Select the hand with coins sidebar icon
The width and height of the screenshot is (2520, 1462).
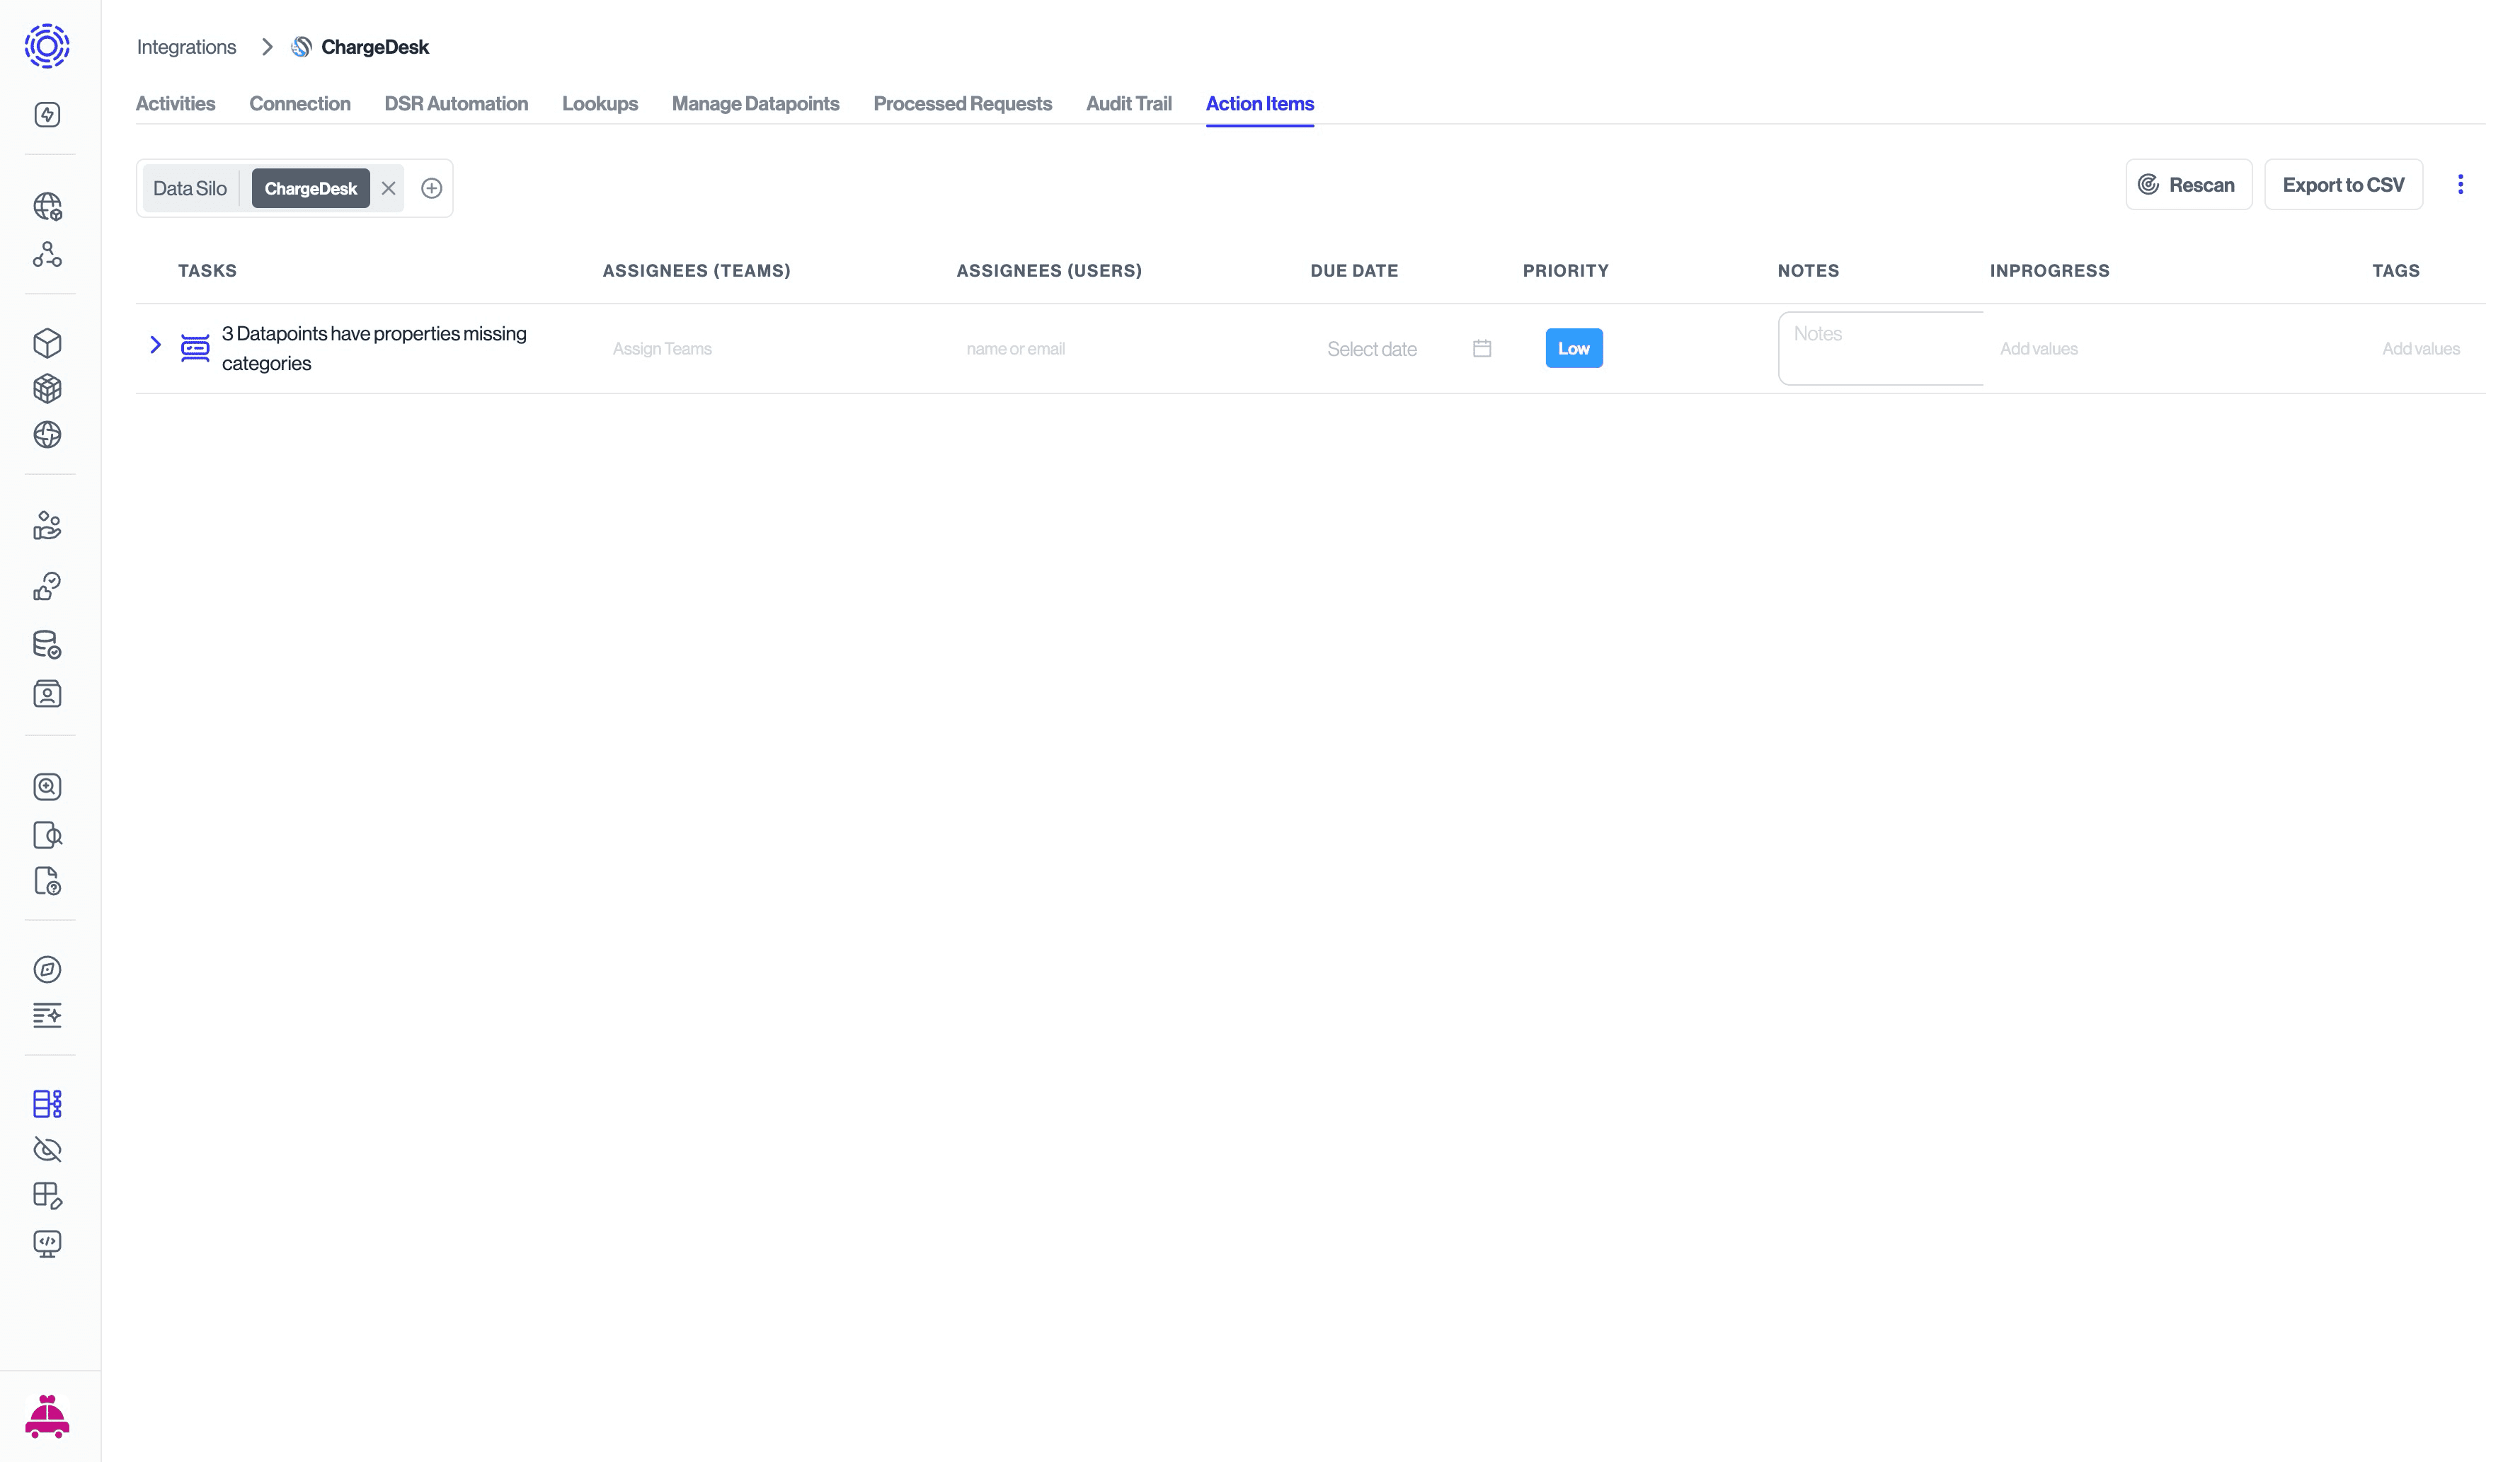(47, 525)
